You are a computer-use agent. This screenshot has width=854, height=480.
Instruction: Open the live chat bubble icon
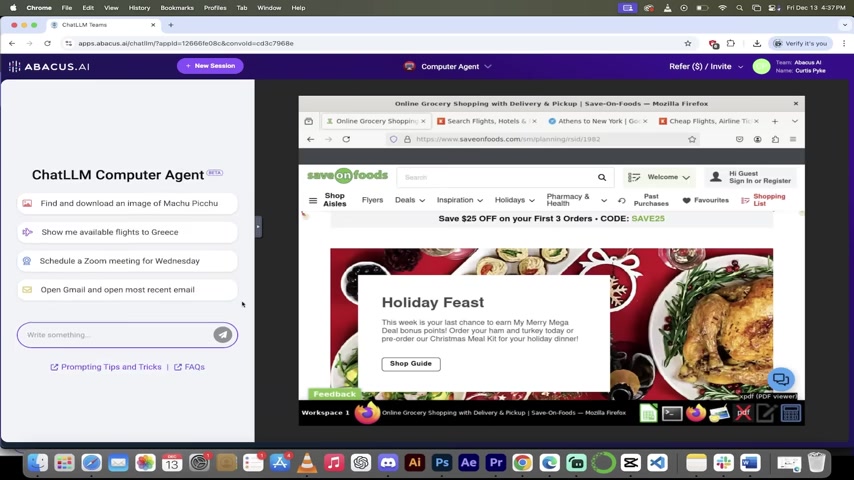click(781, 379)
